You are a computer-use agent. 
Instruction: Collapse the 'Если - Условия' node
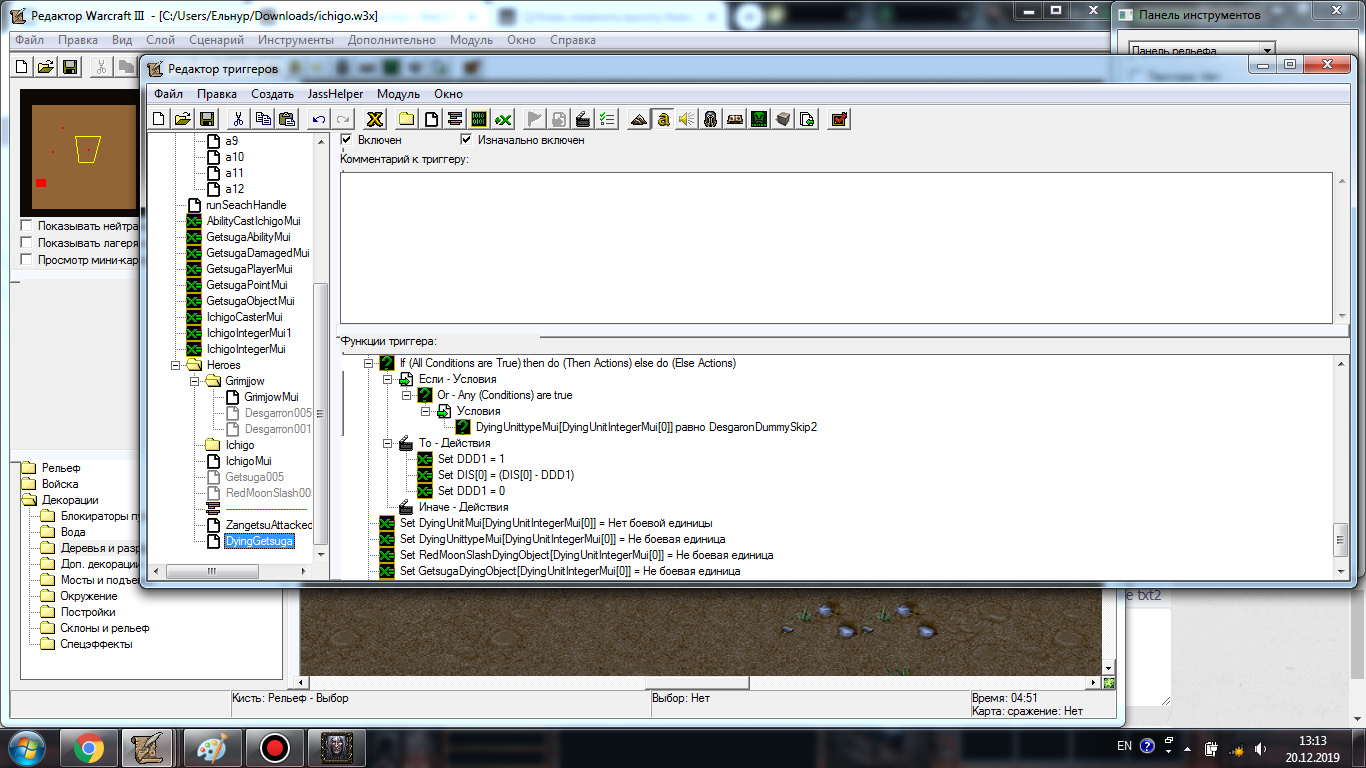click(x=388, y=379)
